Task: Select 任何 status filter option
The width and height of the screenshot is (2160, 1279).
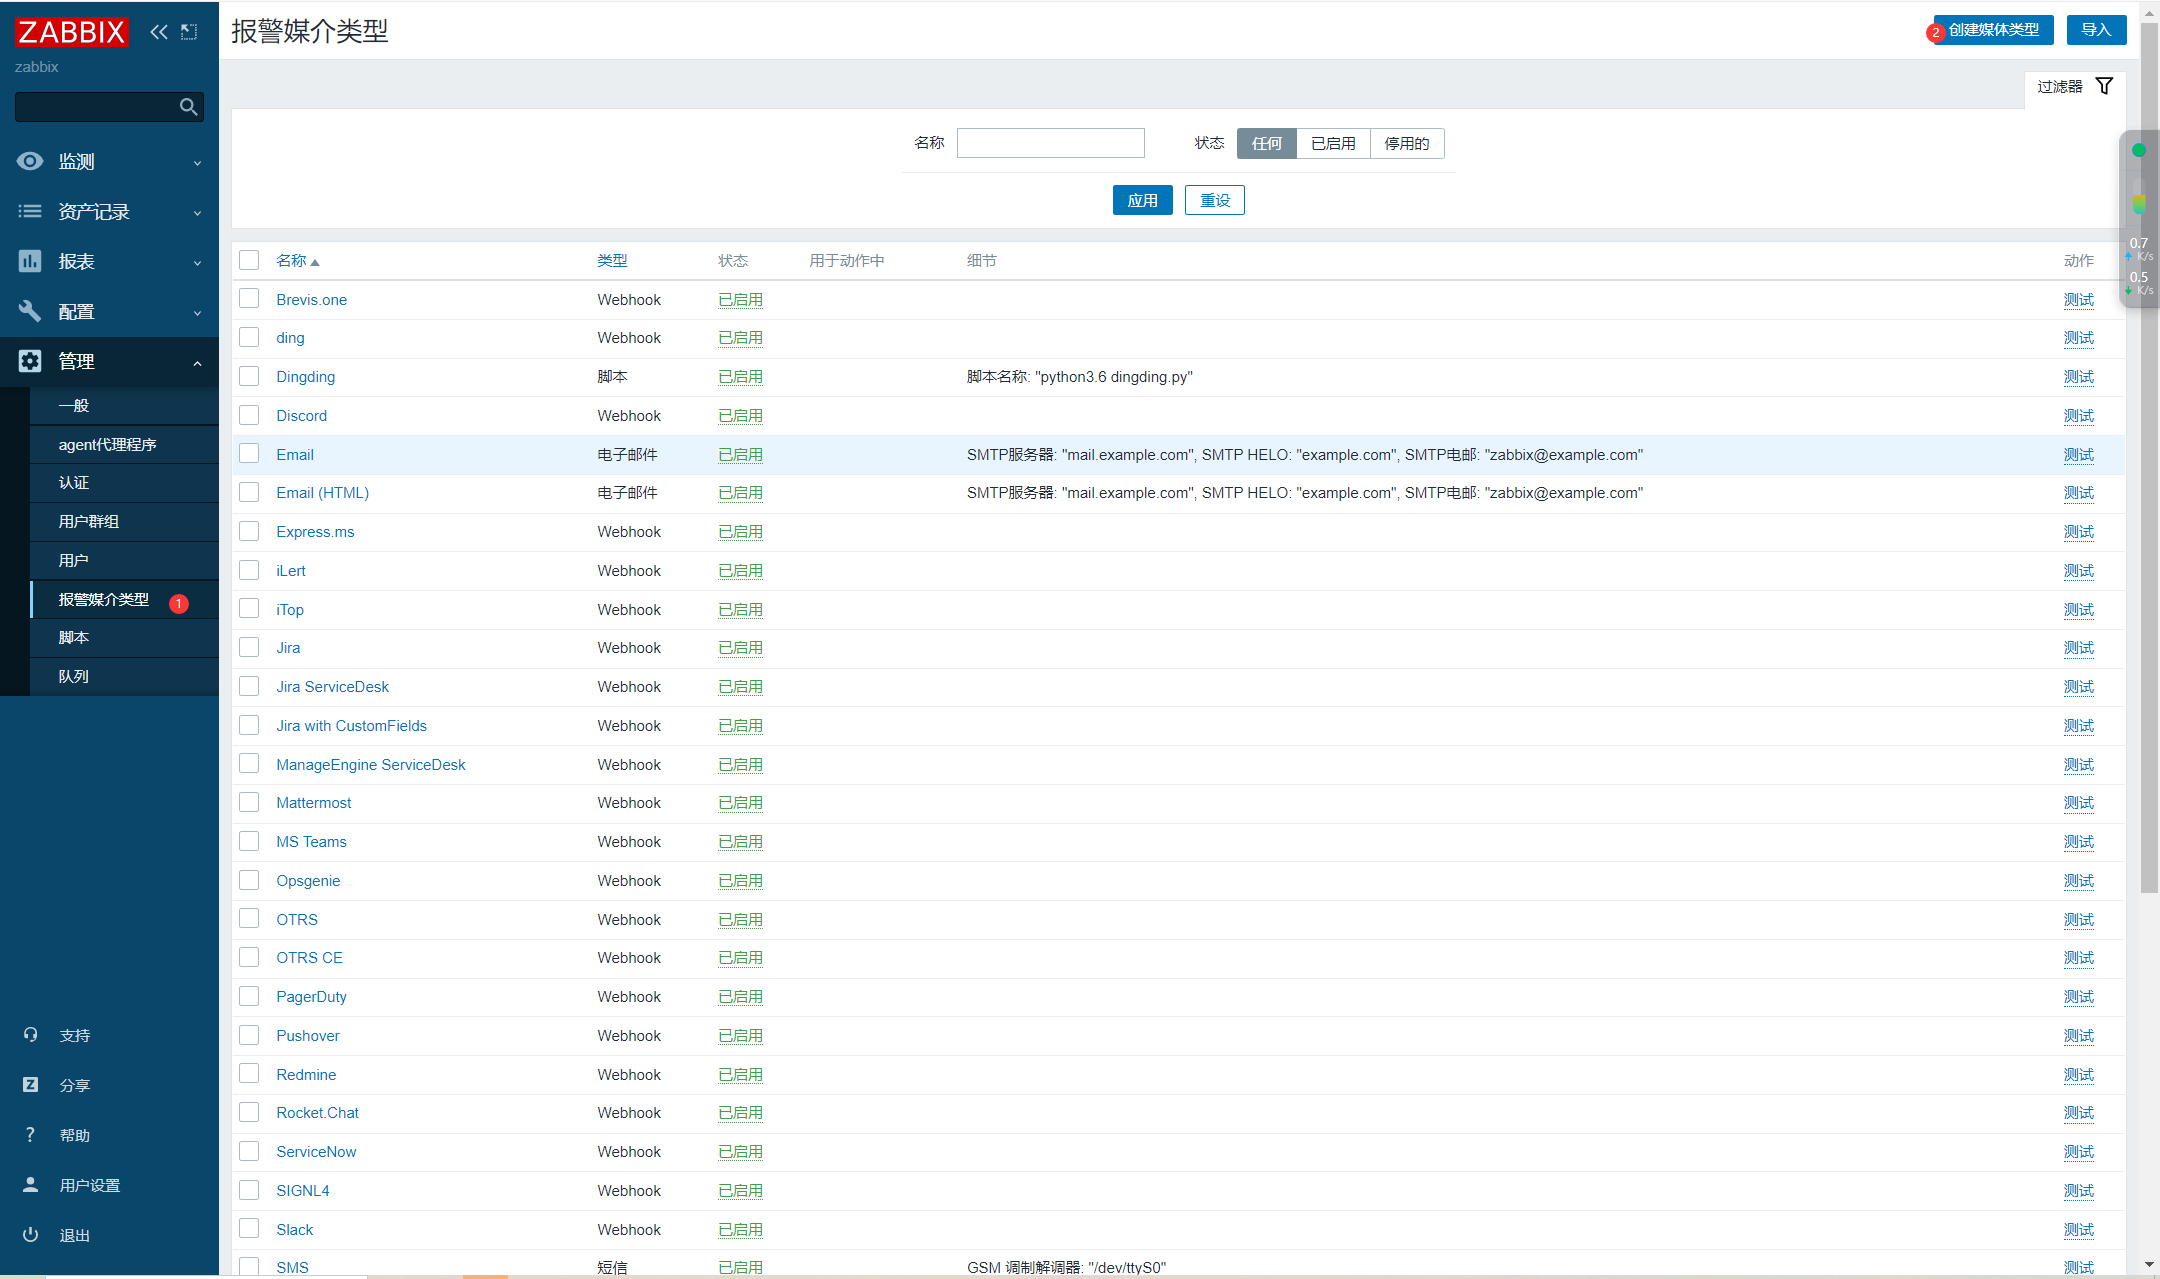Action: 1266,143
